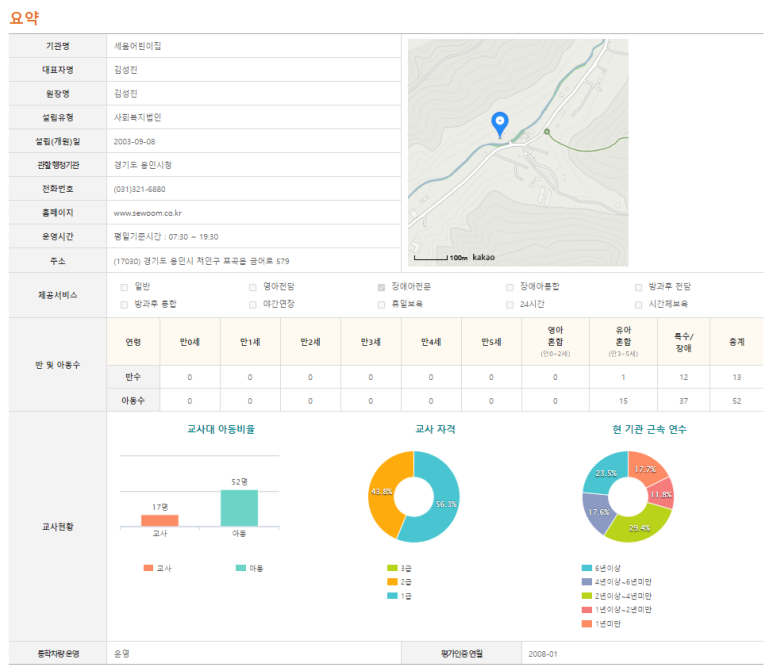Toggle the 교사 legend swatch in bar chart

click(148, 568)
